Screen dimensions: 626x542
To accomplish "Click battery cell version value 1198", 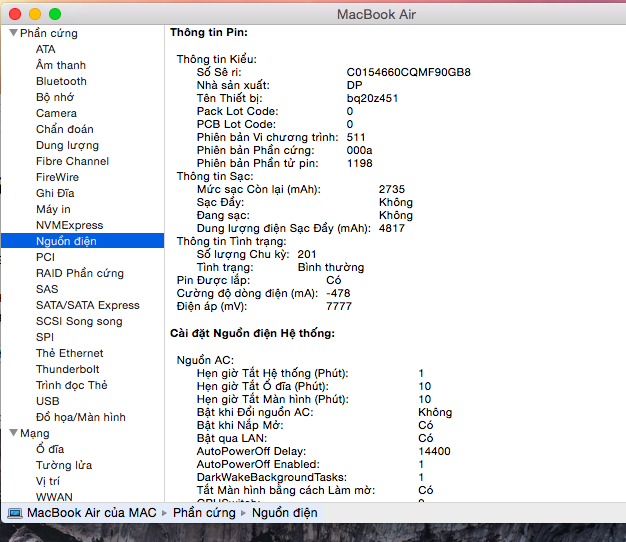I will tap(359, 163).
